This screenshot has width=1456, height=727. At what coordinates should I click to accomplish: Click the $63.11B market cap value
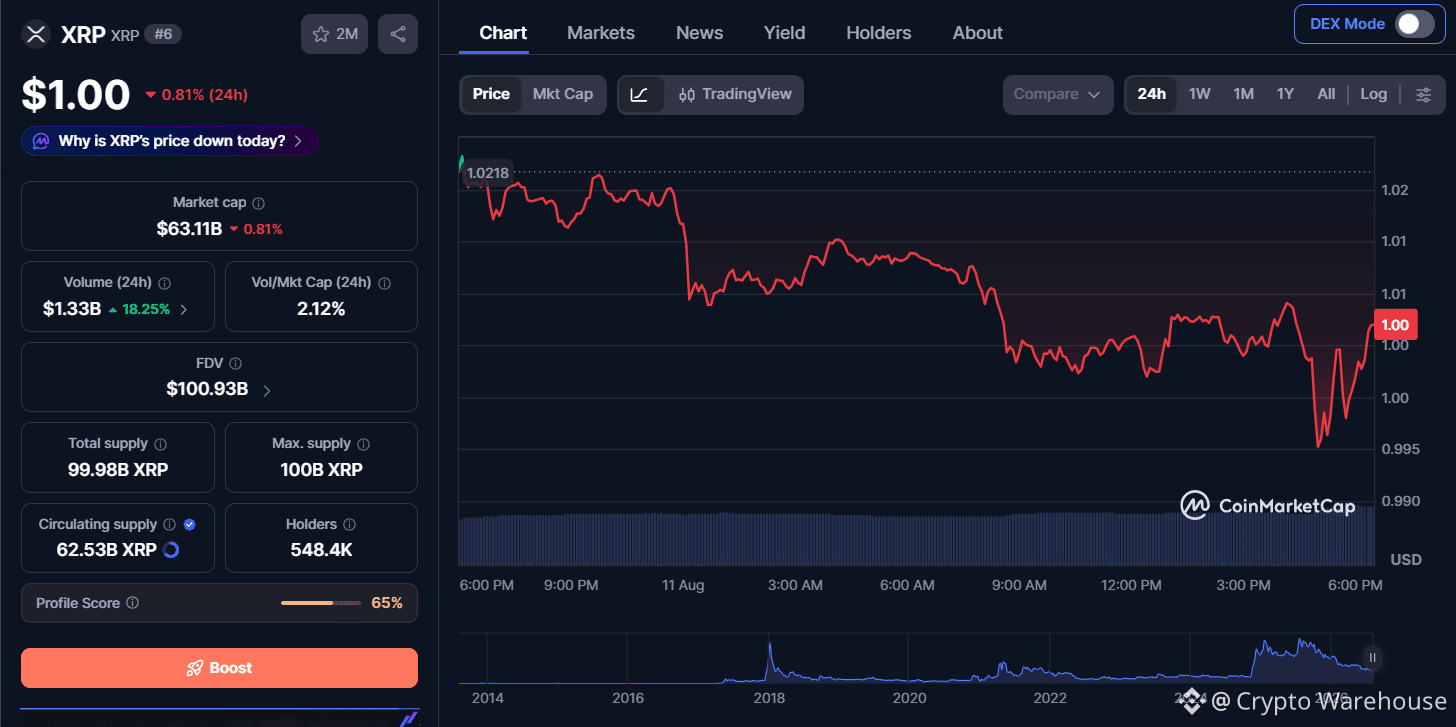[x=189, y=229]
